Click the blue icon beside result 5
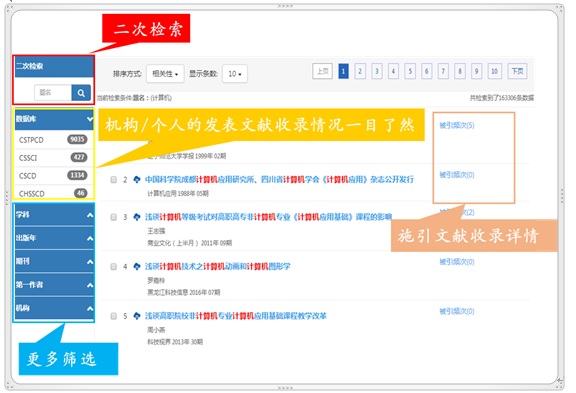The image size is (576, 393). point(137,316)
